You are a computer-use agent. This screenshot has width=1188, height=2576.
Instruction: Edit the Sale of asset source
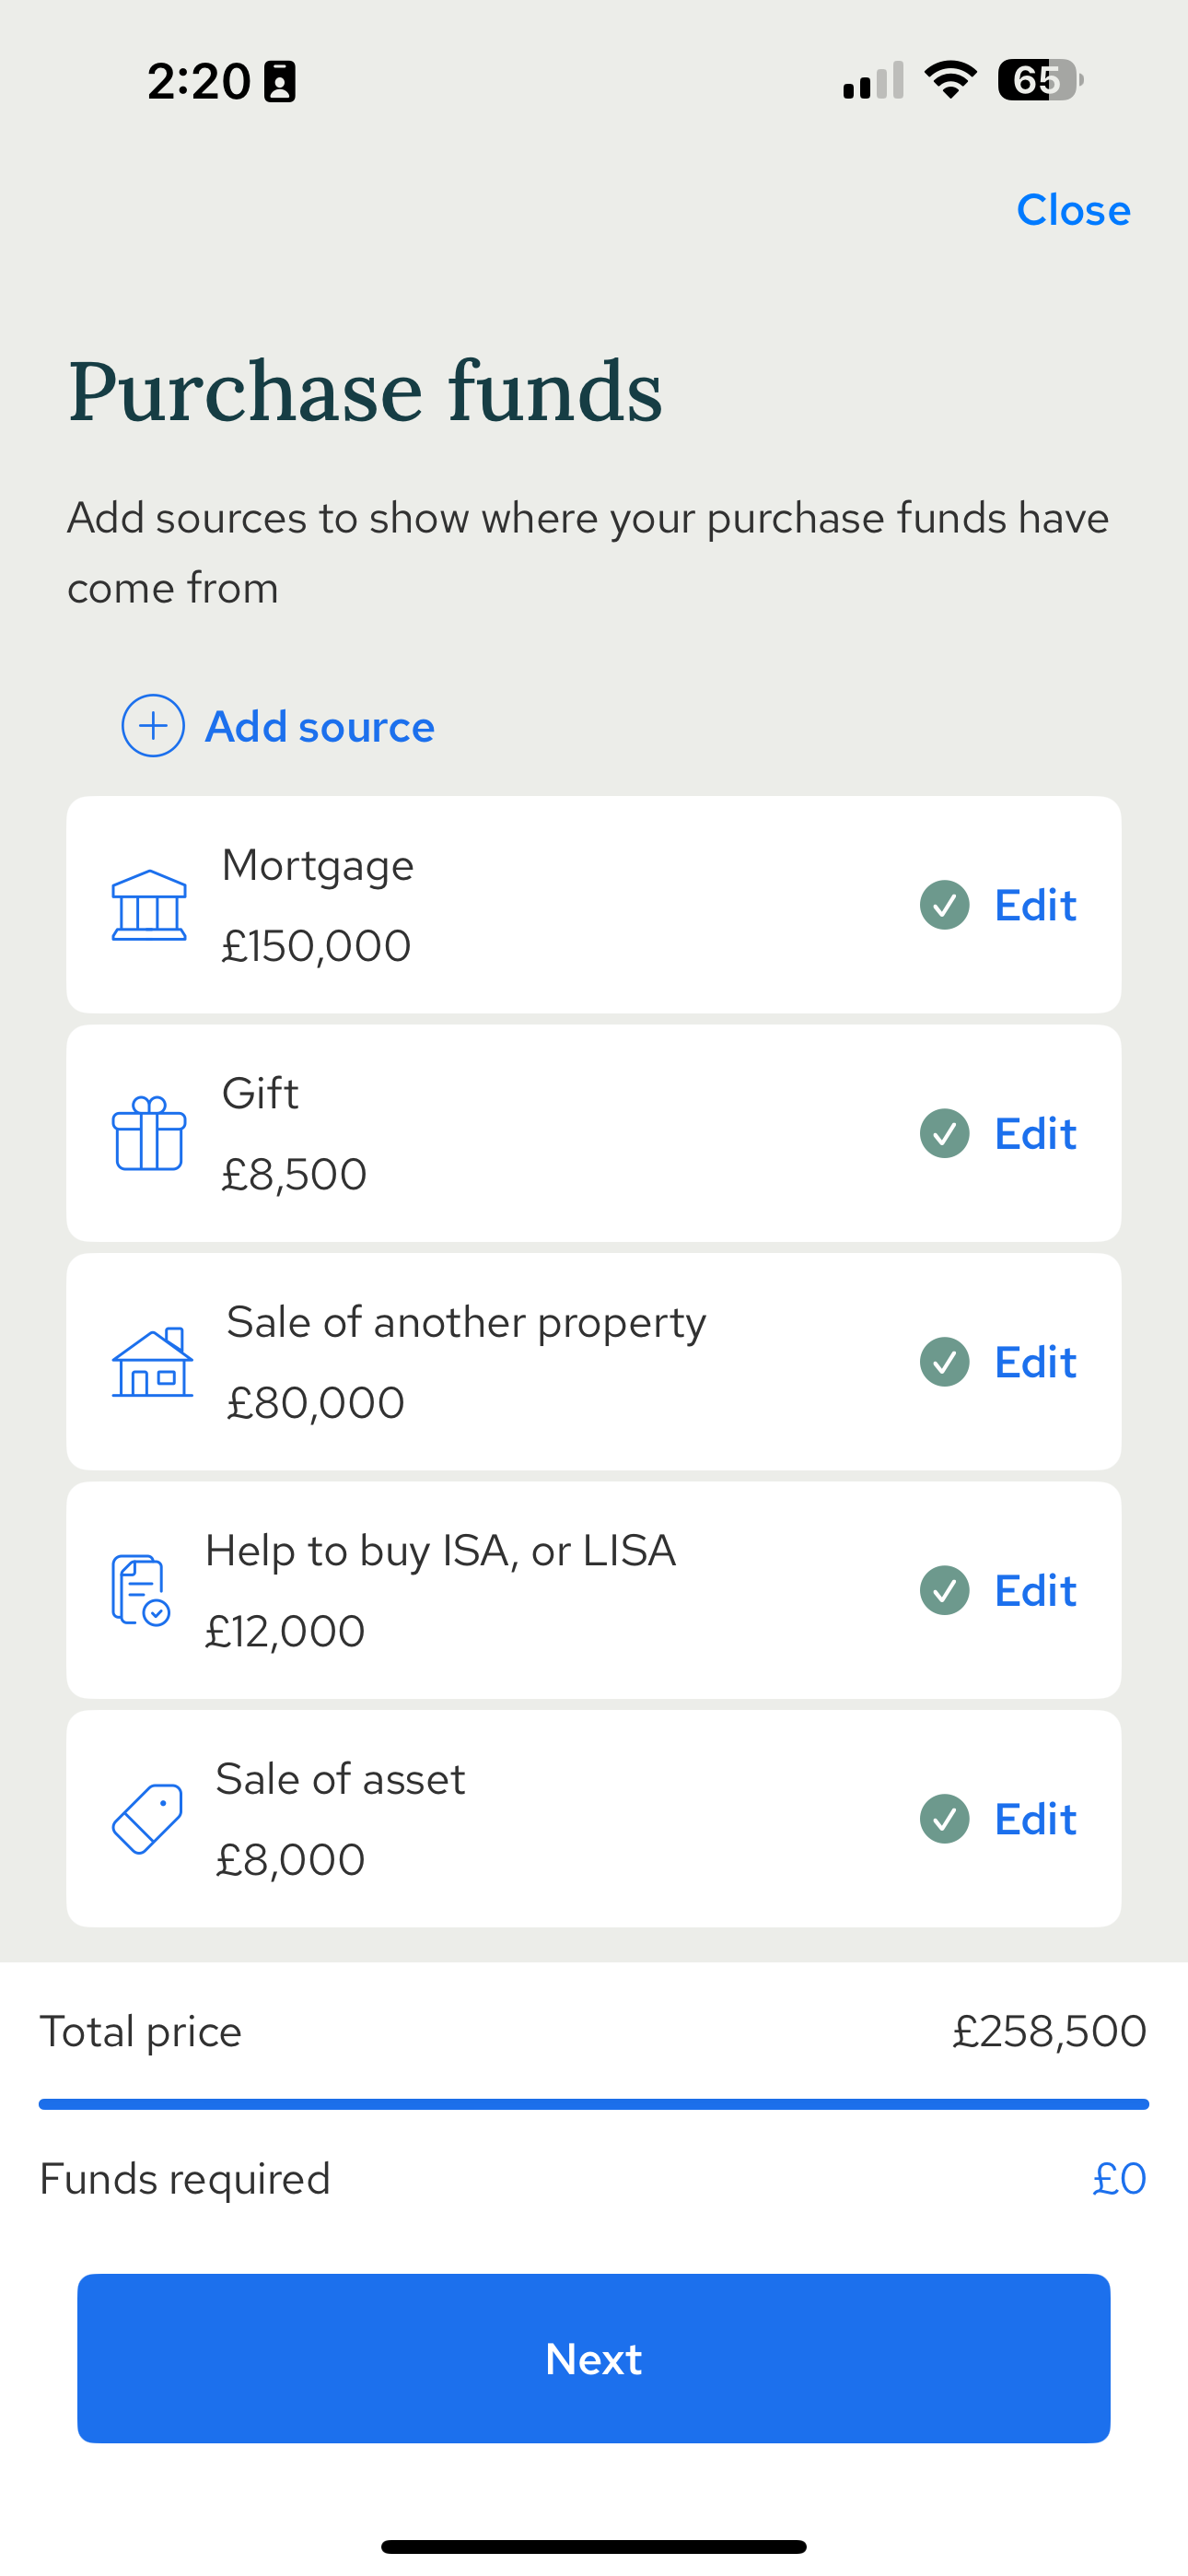[x=1035, y=1819]
